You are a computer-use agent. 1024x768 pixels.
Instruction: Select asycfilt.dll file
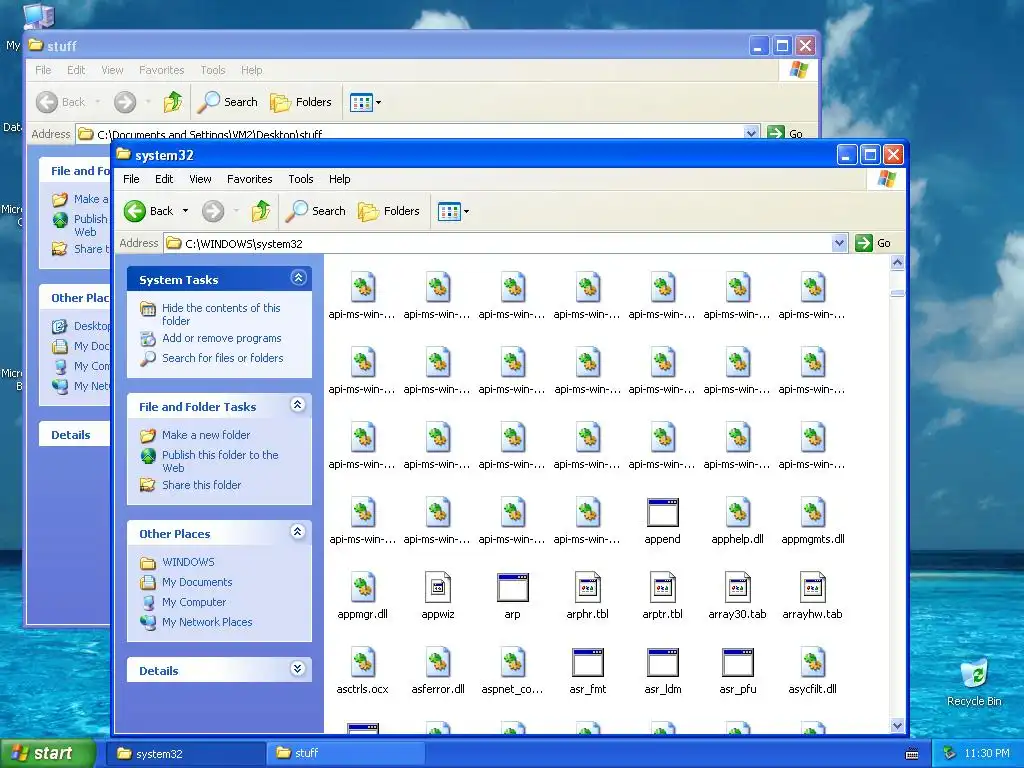[812, 671]
